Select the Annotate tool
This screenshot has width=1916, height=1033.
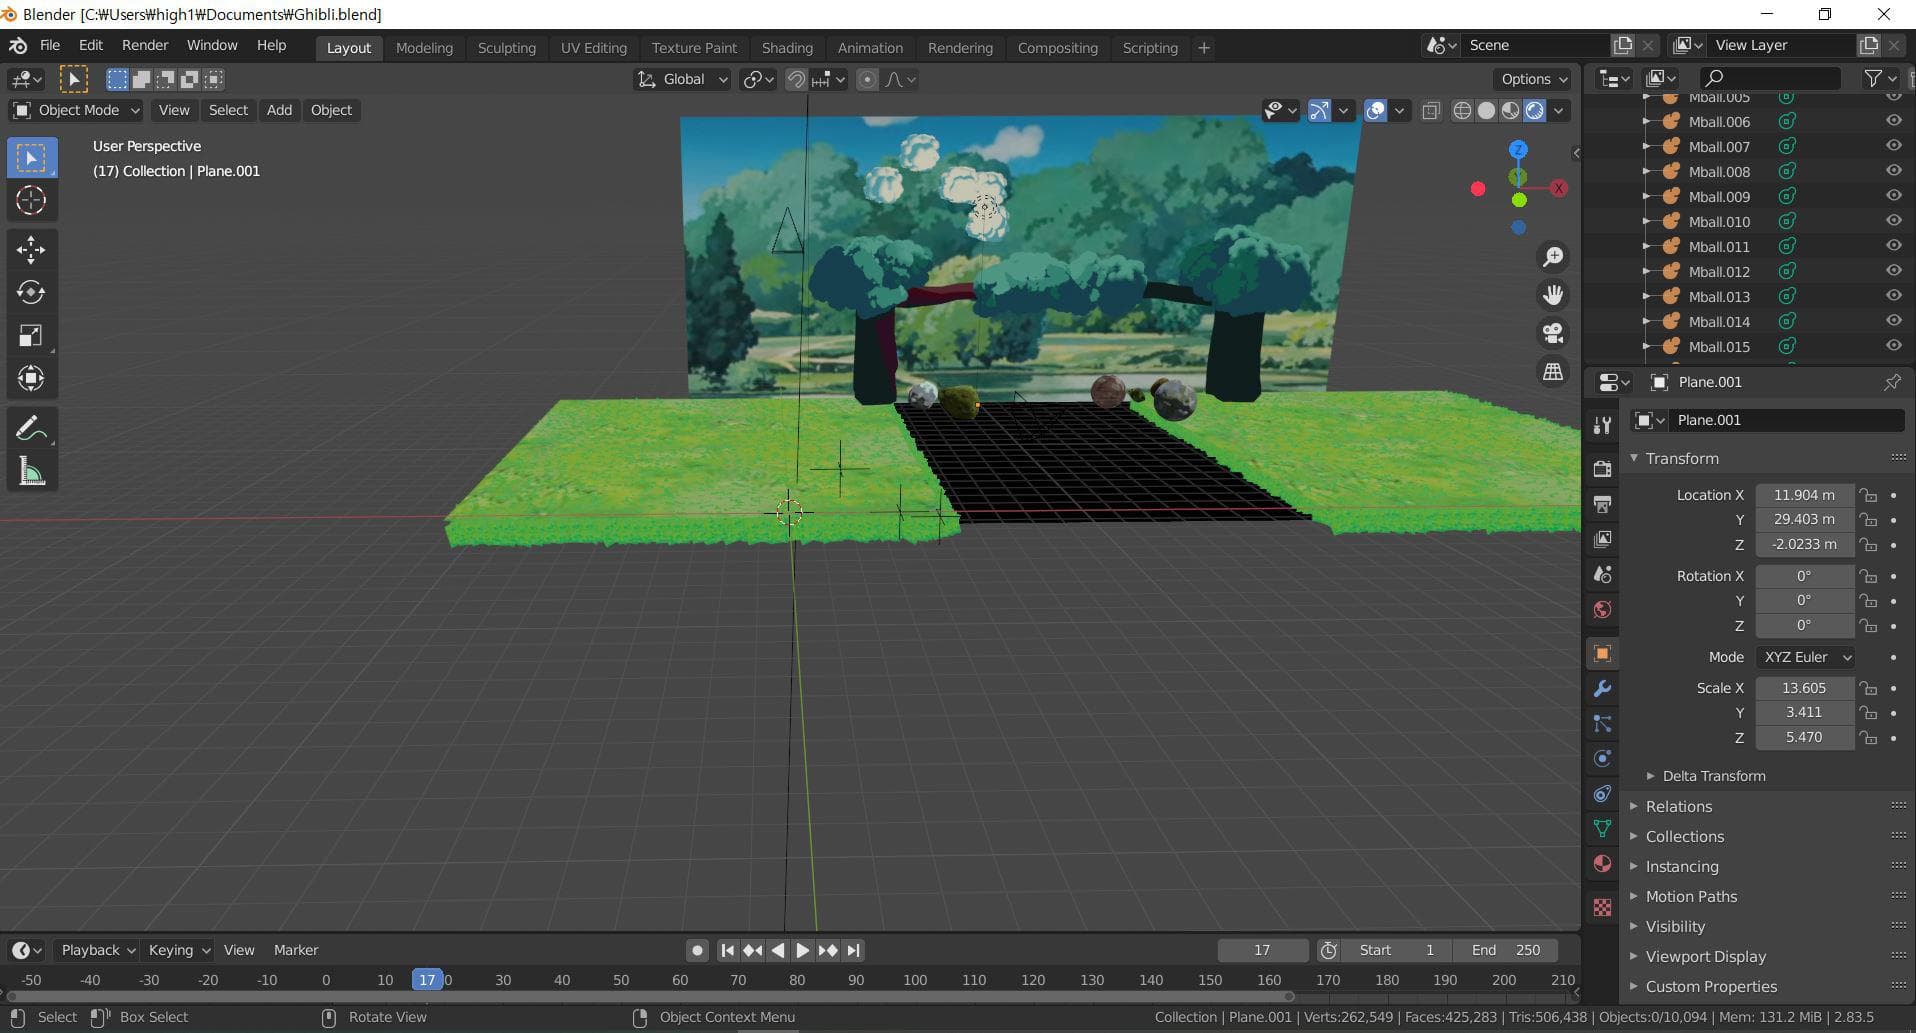click(31, 428)
